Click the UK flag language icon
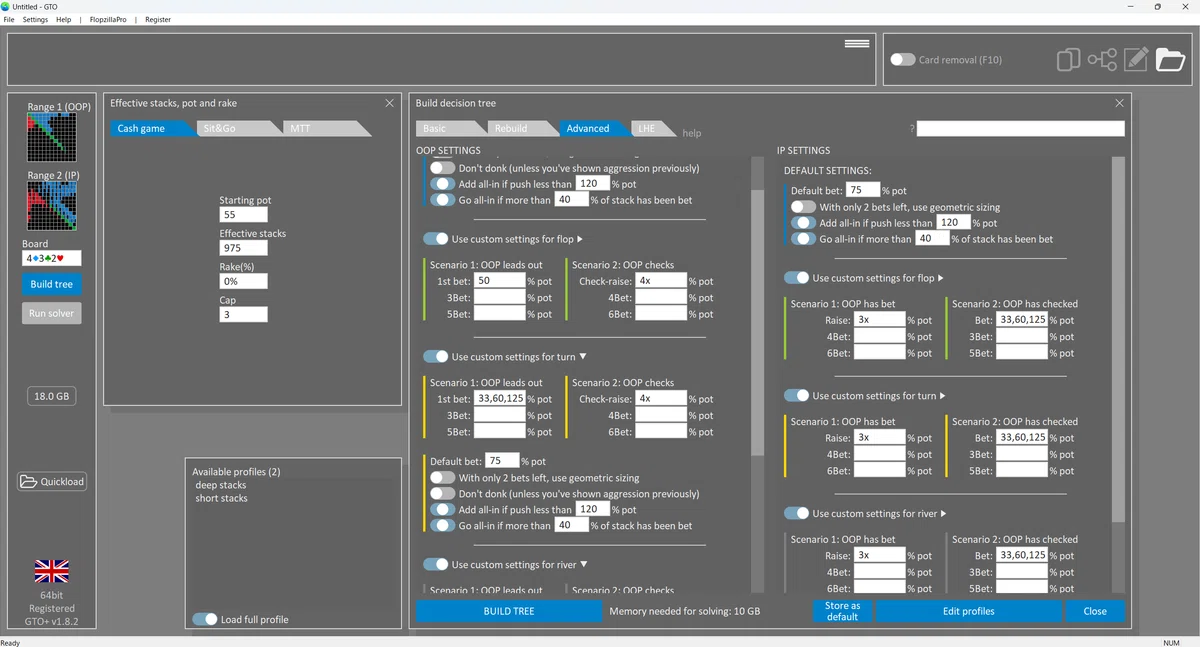Viewport: 1200px width, 647px height. [52, 571]
